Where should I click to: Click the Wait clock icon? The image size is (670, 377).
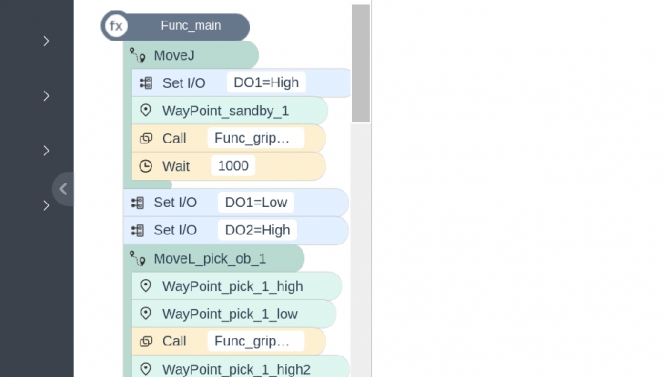pos(146,166)
